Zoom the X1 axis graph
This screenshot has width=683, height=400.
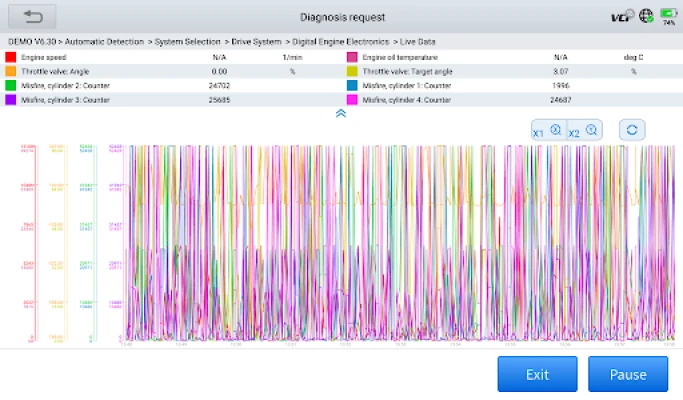pyautogui.click(x=548, y=131)
